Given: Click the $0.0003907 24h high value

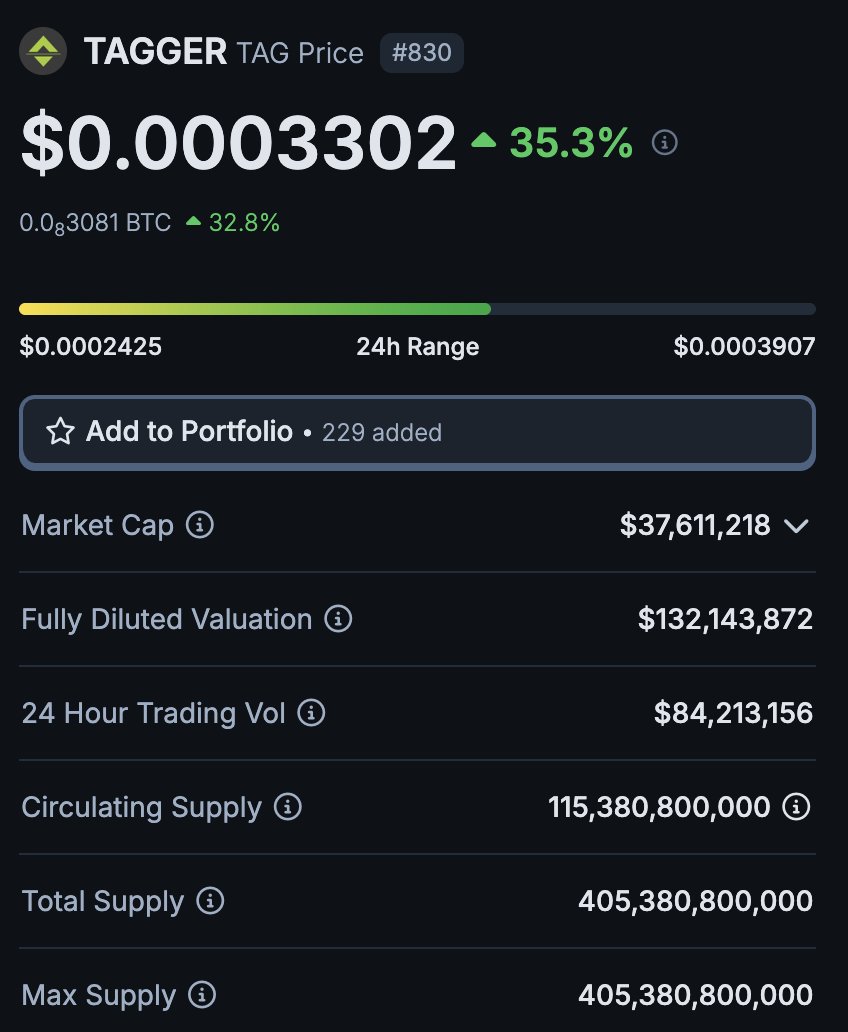Looking at the screenshot, I should [x=744, y=346].
